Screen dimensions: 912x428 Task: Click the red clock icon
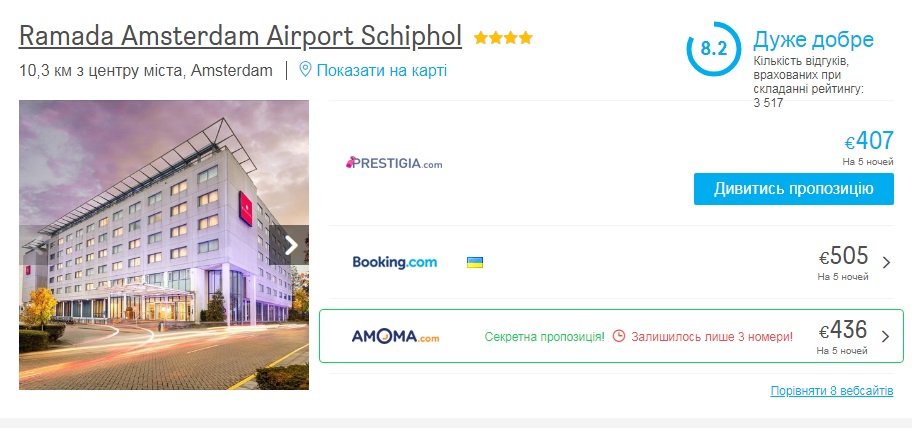pyautogui.click(x=619, y=336)
